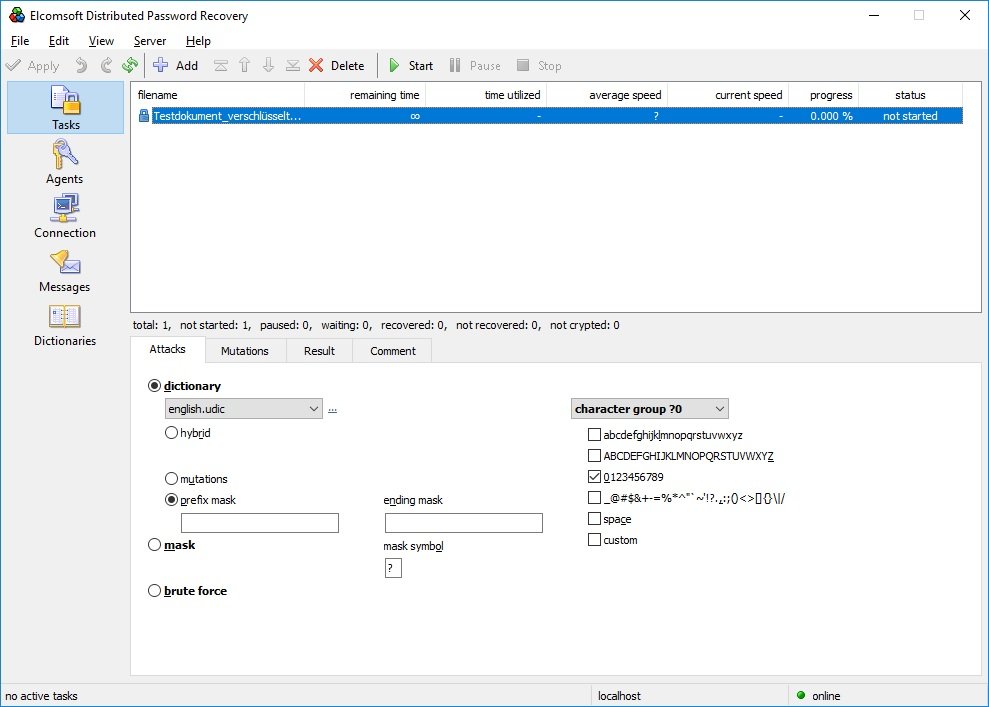The height and width of the screenshot is (707, 989).
Task: Move task to bottom icon
Action: pos(293,66)
